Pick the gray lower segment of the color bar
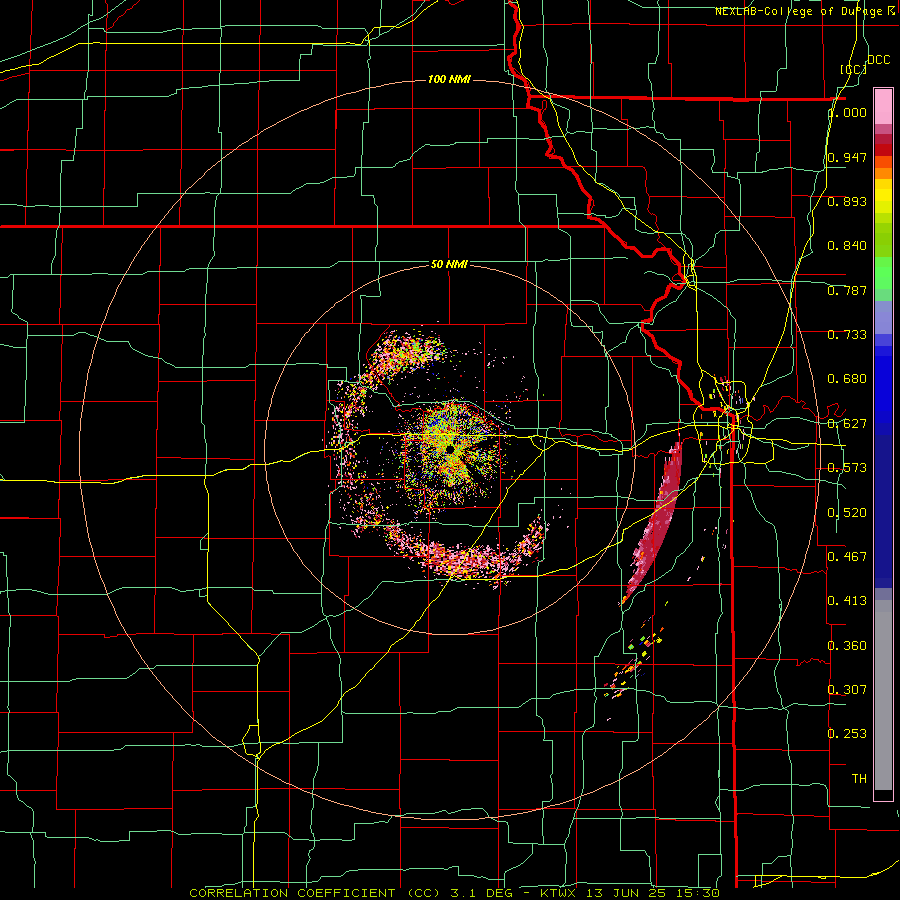This screenshot has width=900, height=900. click(x=883, y=695)
